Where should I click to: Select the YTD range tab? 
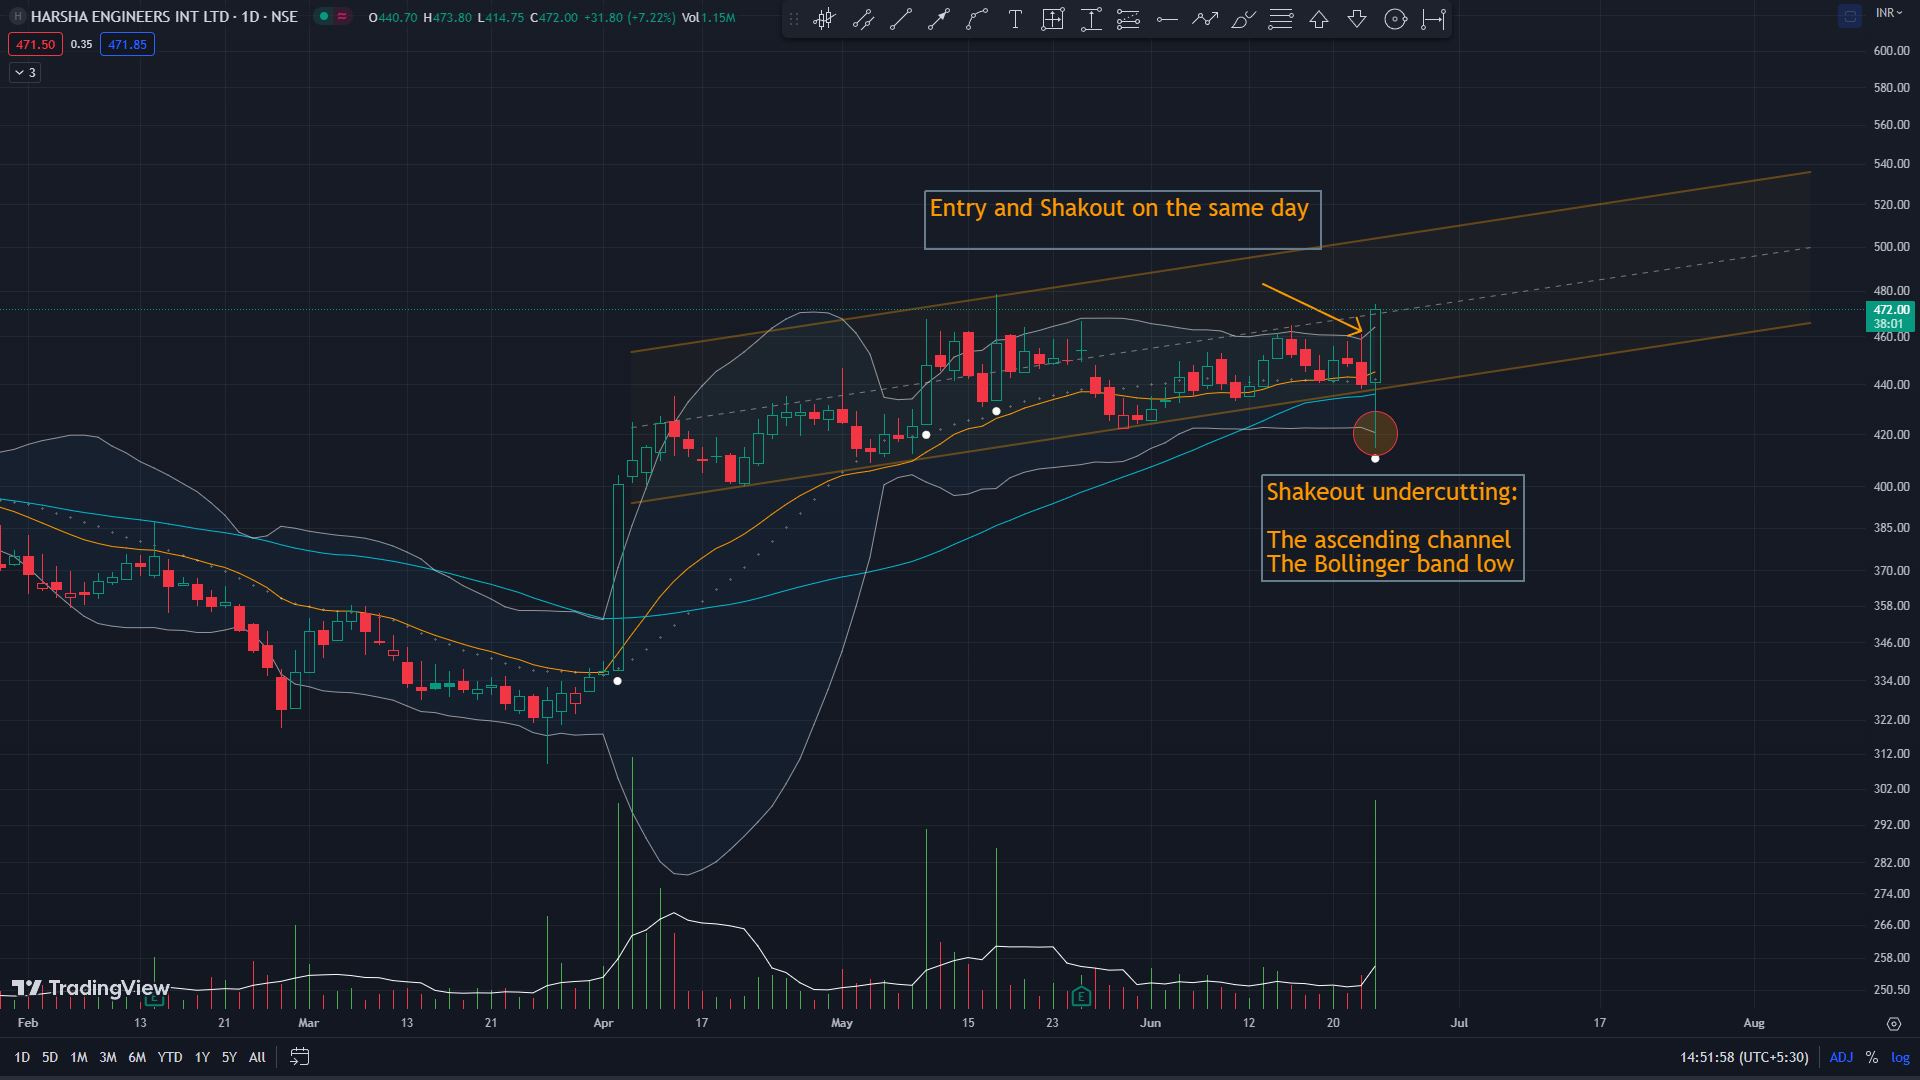click(170, 1057)
